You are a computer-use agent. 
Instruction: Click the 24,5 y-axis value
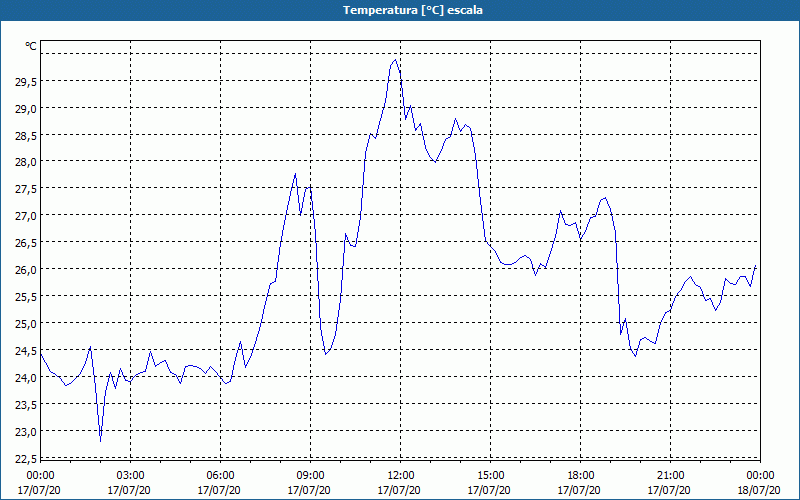point(25,351)
